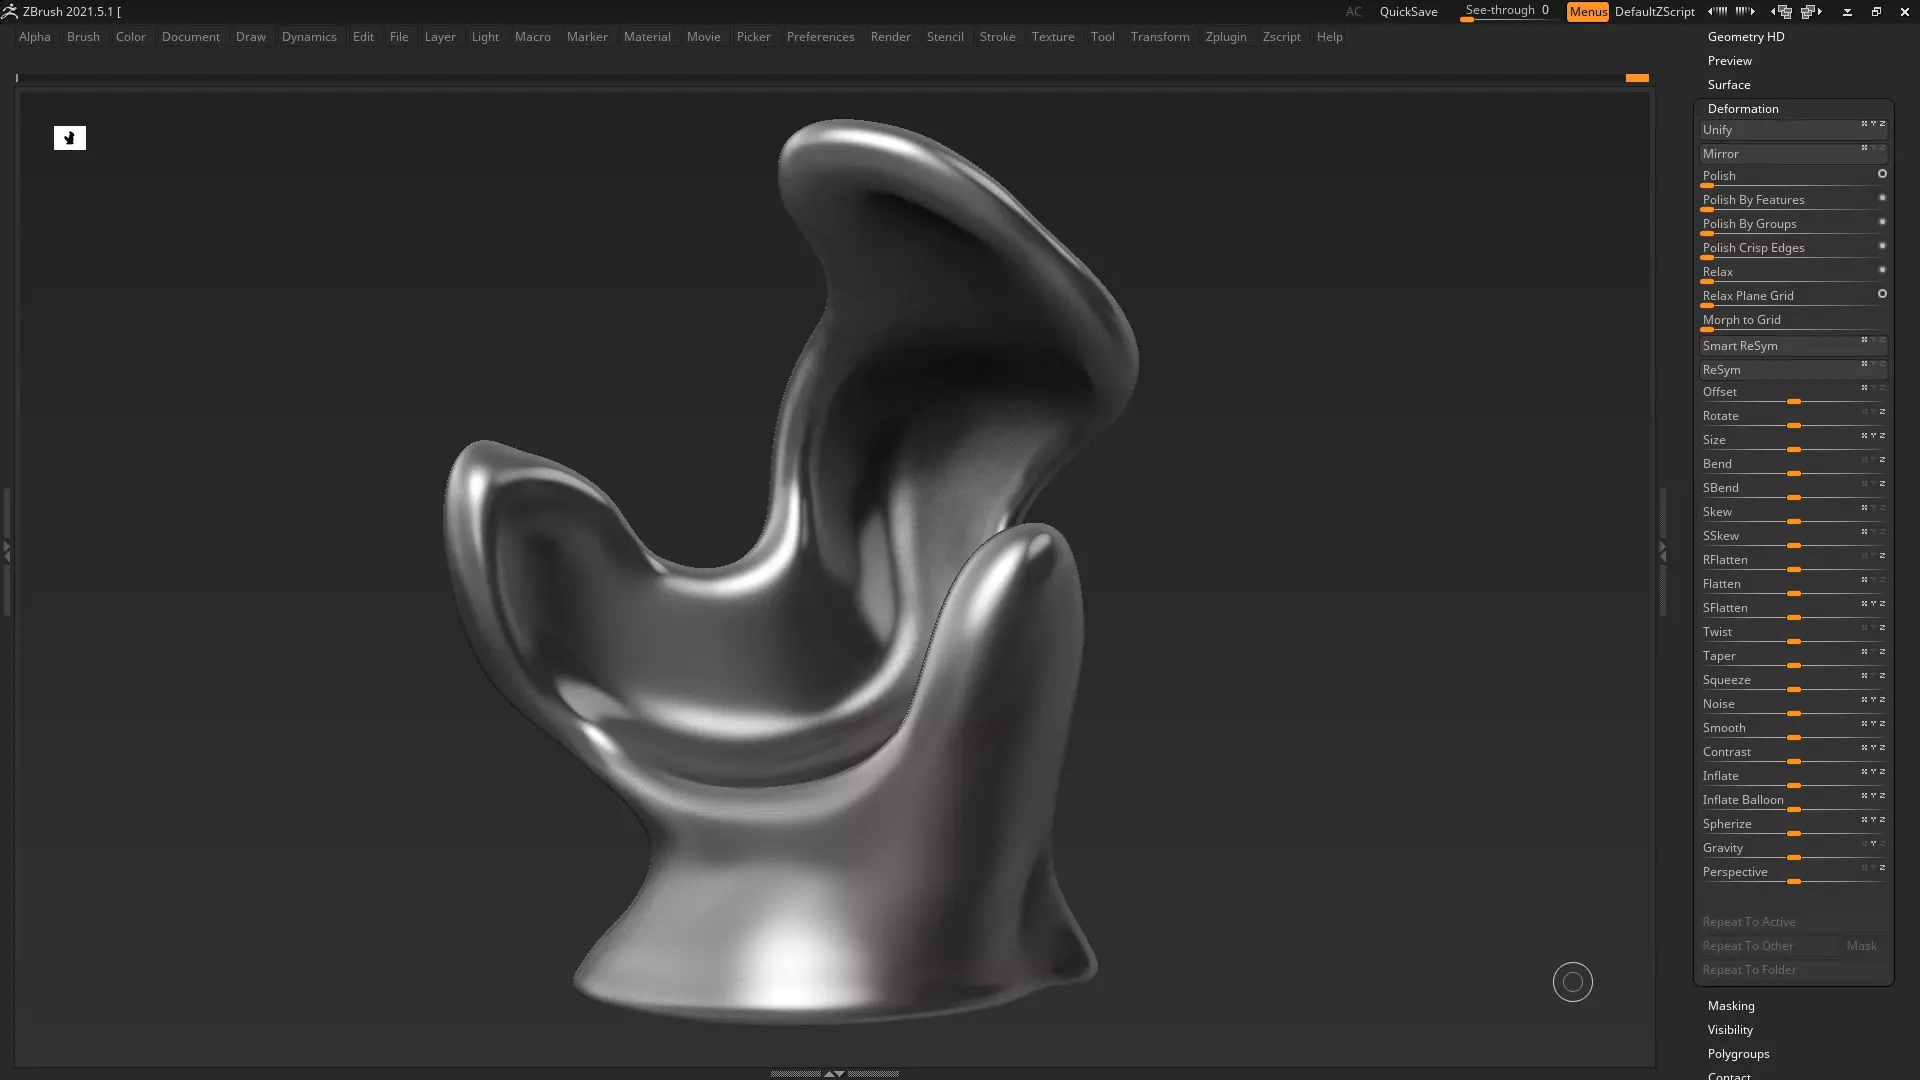Click the ZBrush logo icon in title bar
This screenshot has height=1080, width=1920.
(10, 12)
